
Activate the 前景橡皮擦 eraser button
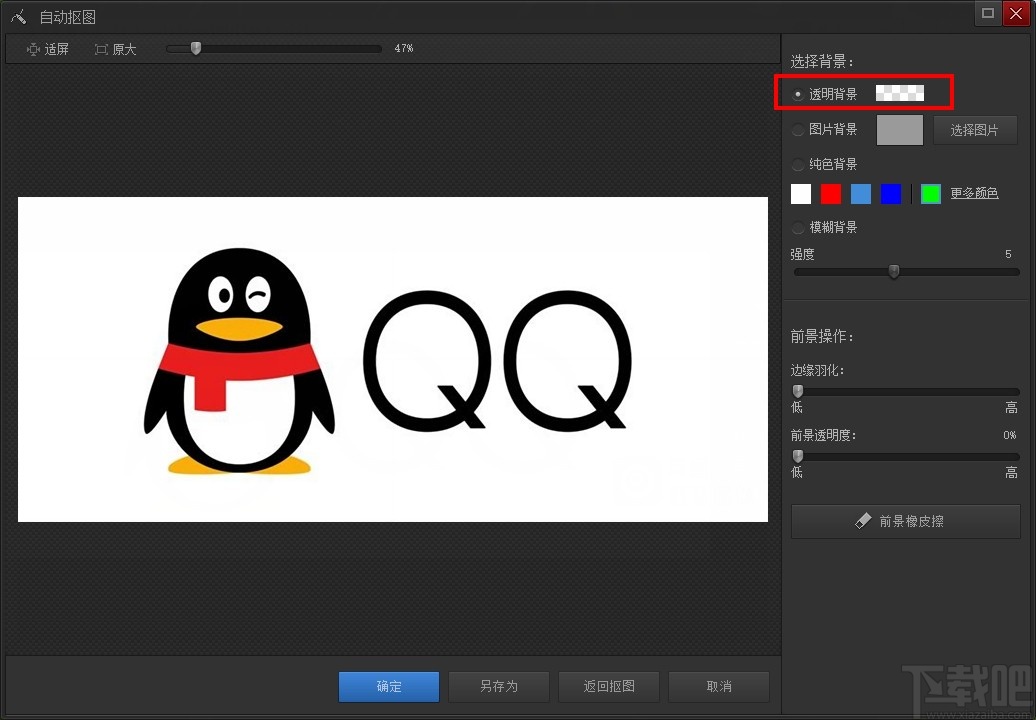[x=906, y=521]
